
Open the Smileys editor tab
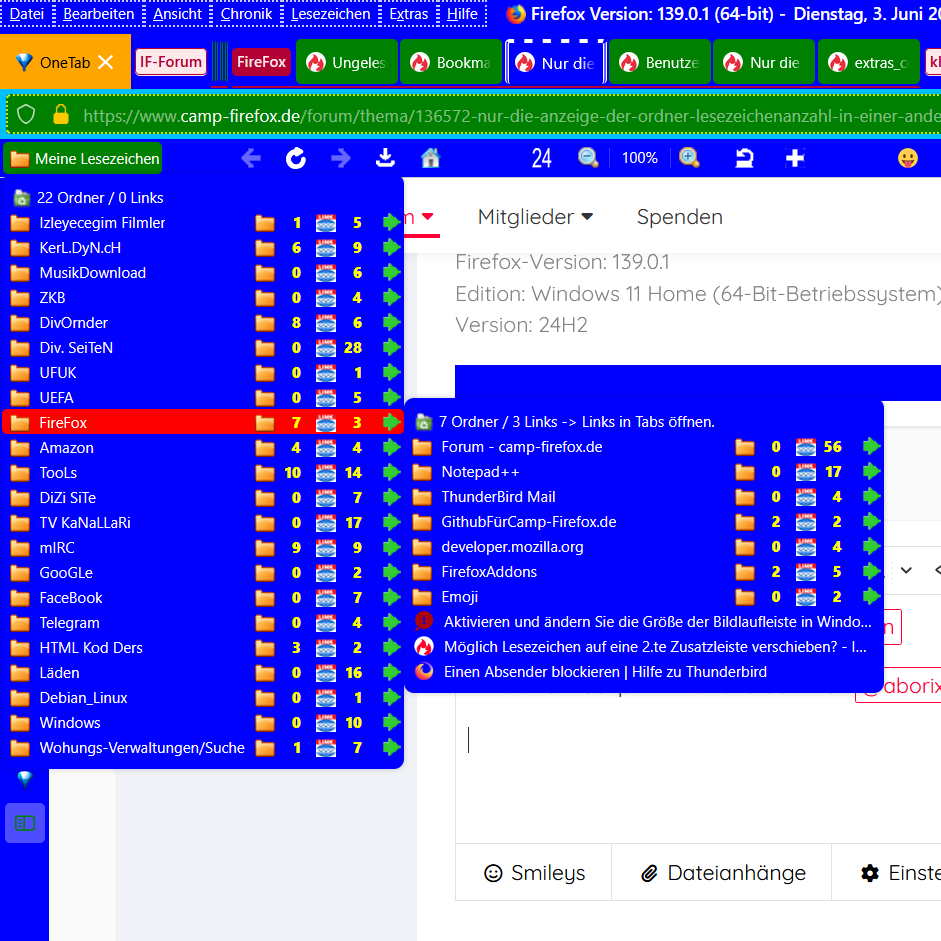pyautogui.click(x=534, y=873)
